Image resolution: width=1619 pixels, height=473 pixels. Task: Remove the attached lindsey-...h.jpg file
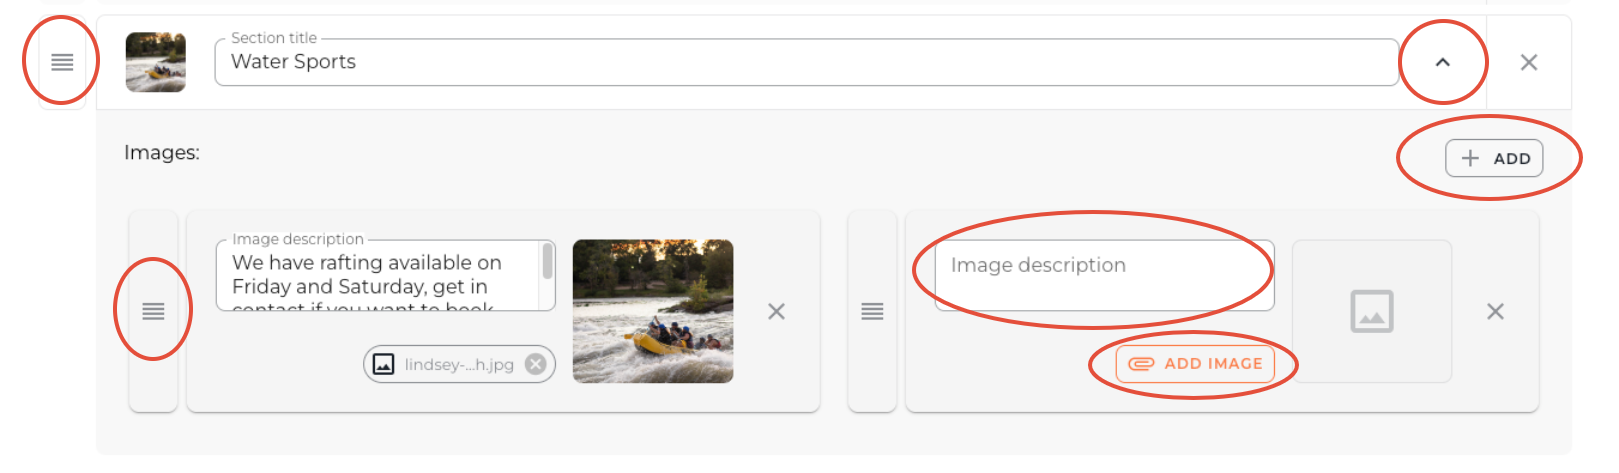[536, 364]
